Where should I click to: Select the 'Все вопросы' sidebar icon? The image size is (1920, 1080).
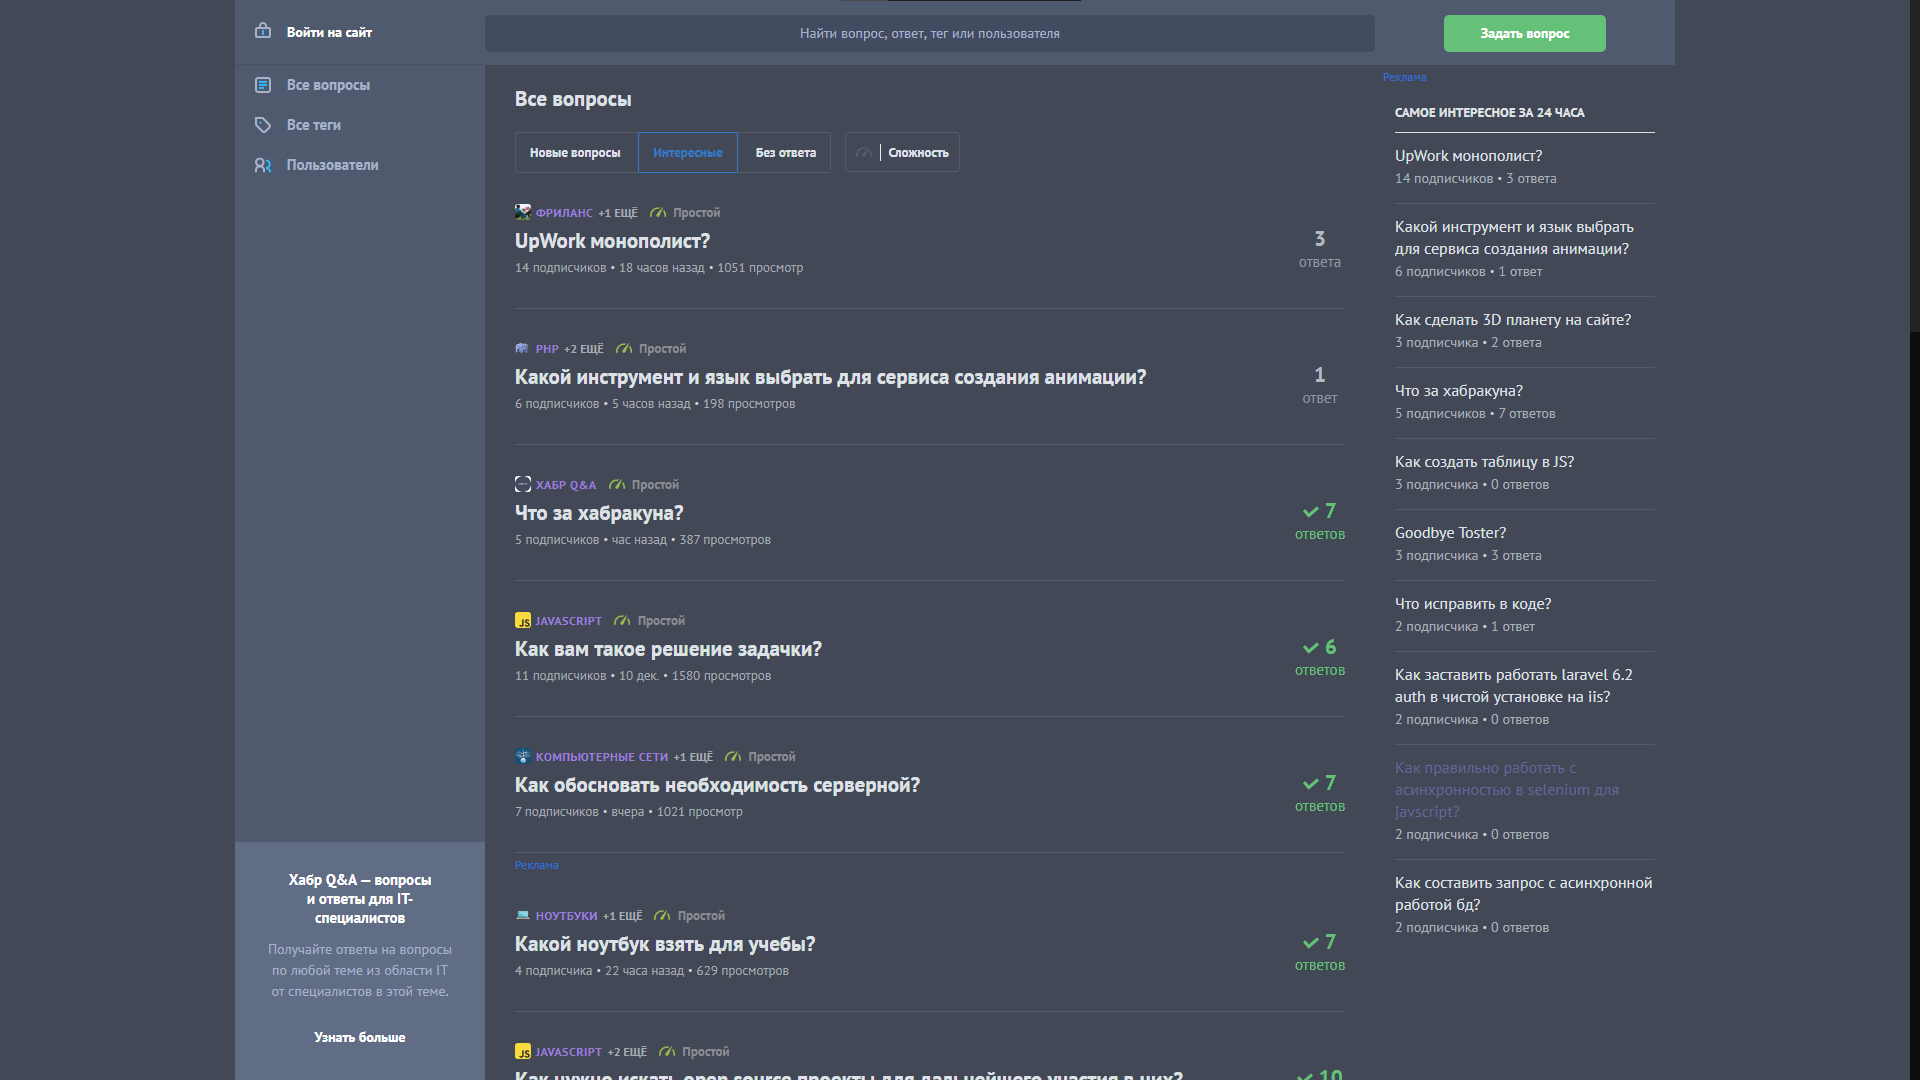(263, 85)
